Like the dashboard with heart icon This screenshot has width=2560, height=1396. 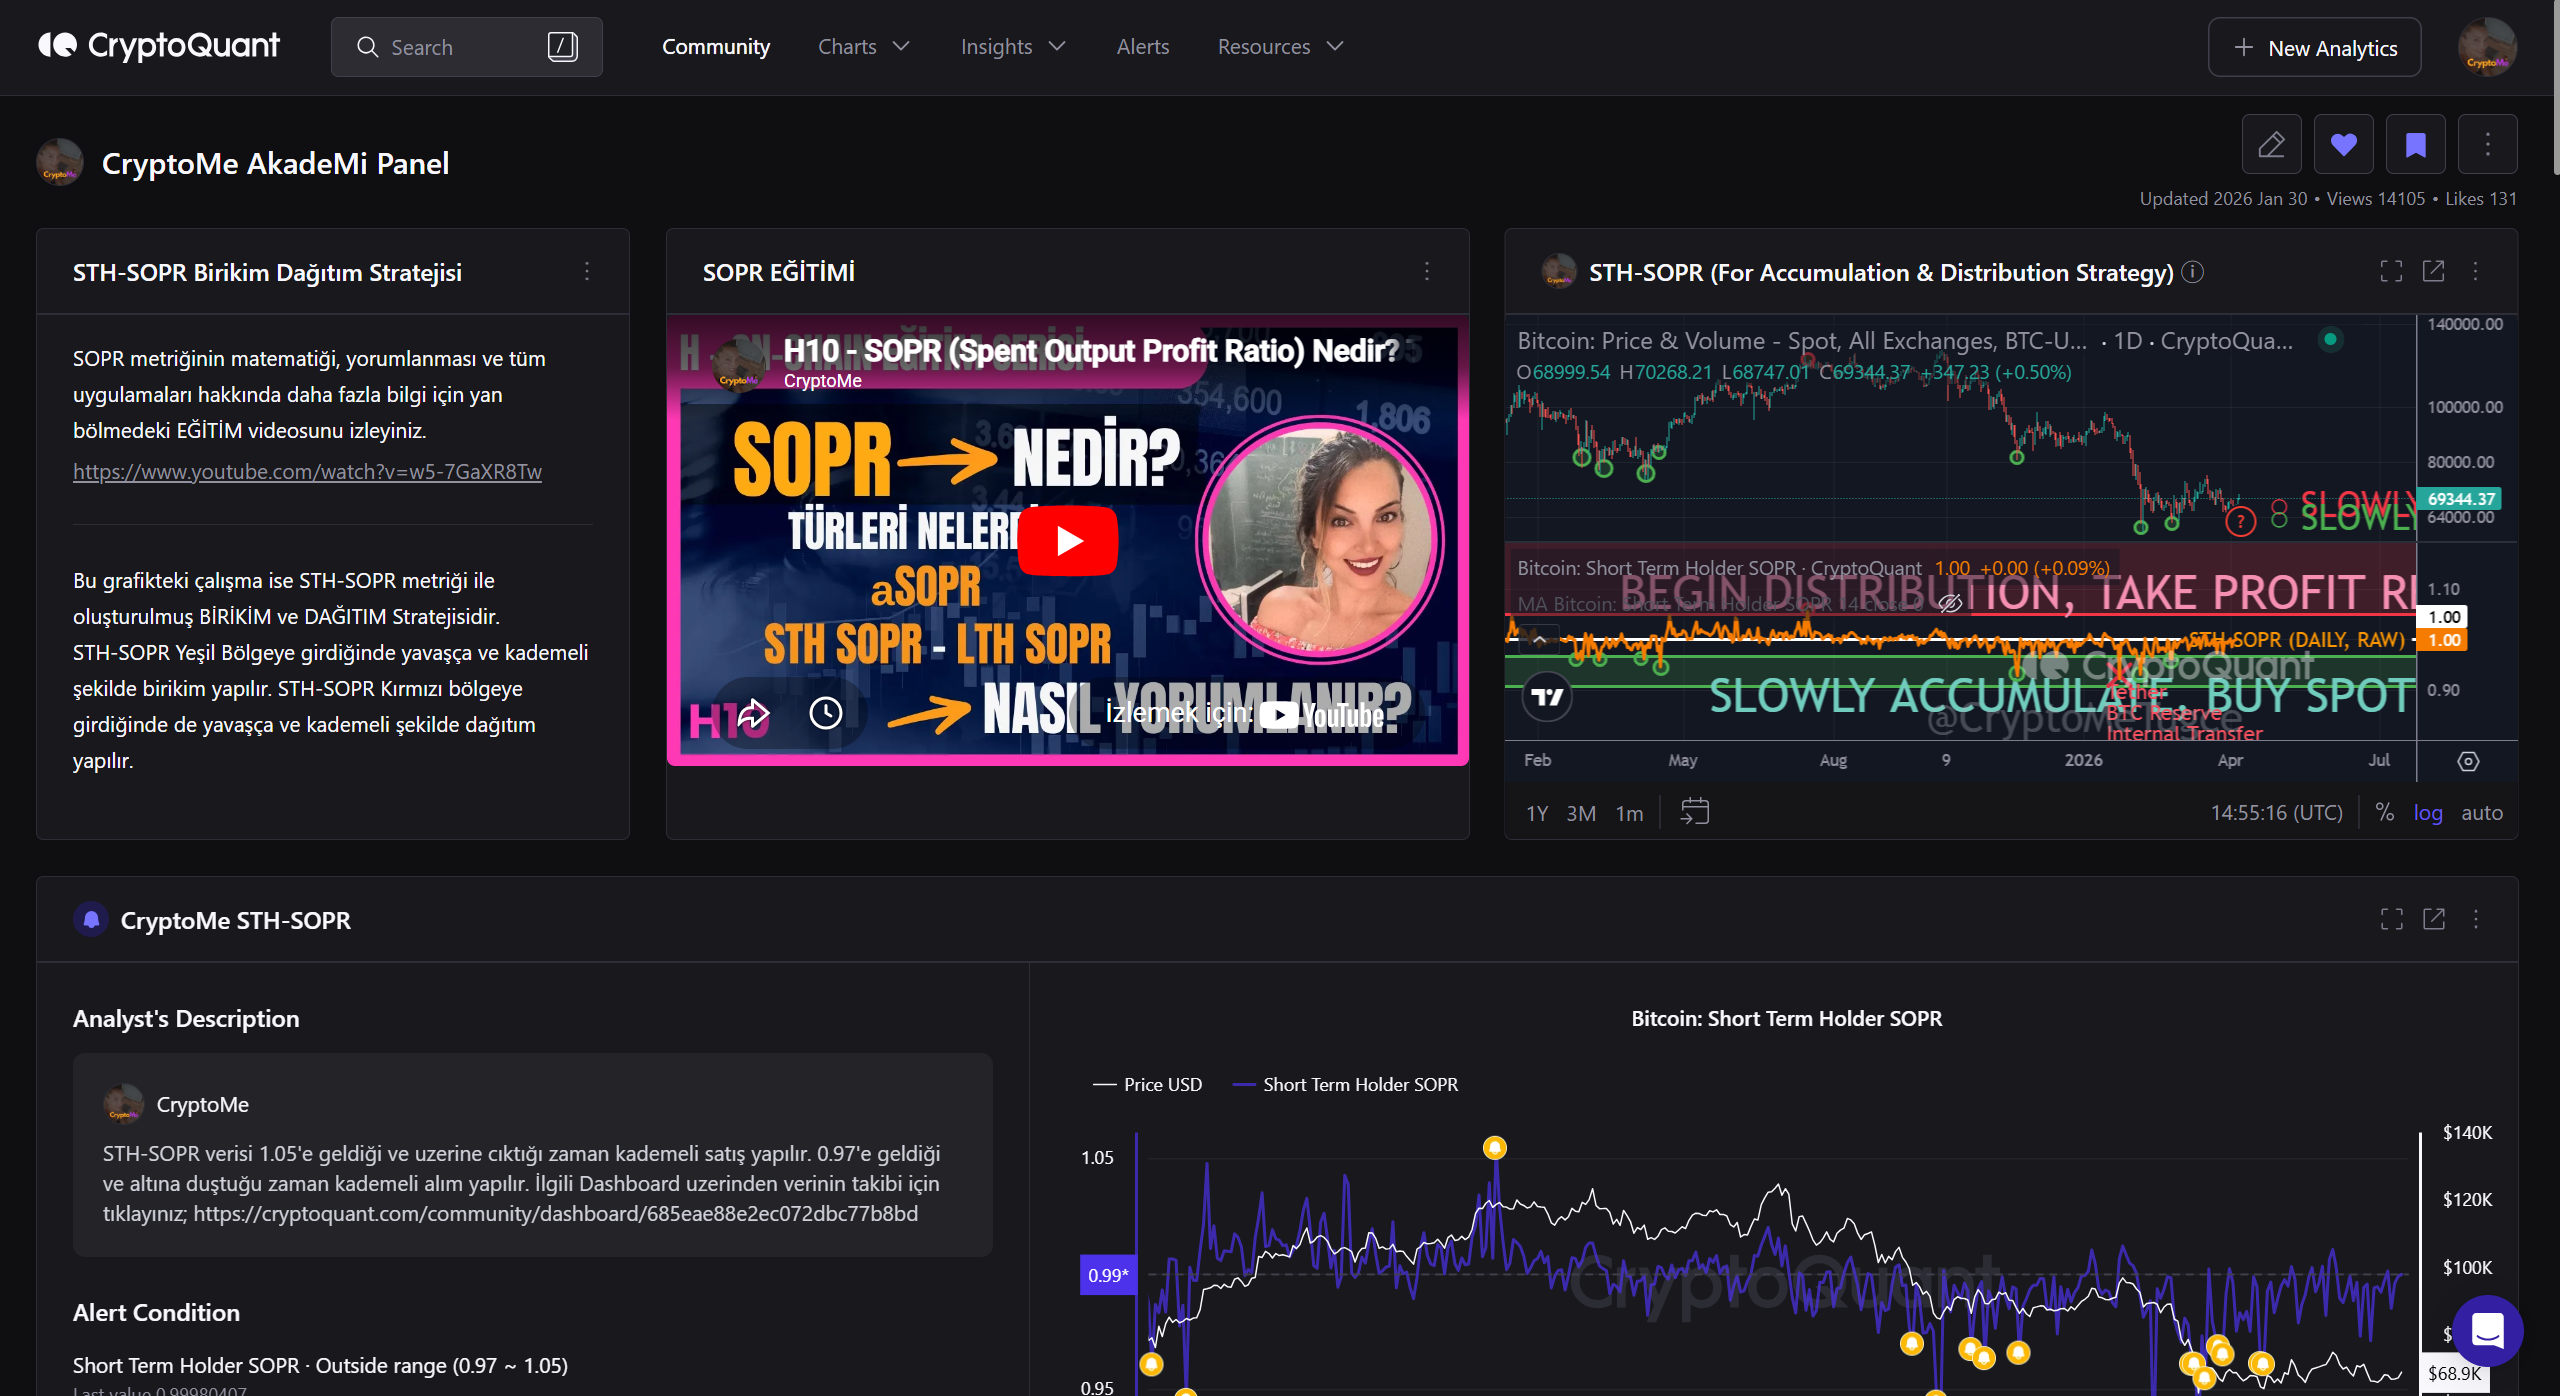2343,145
